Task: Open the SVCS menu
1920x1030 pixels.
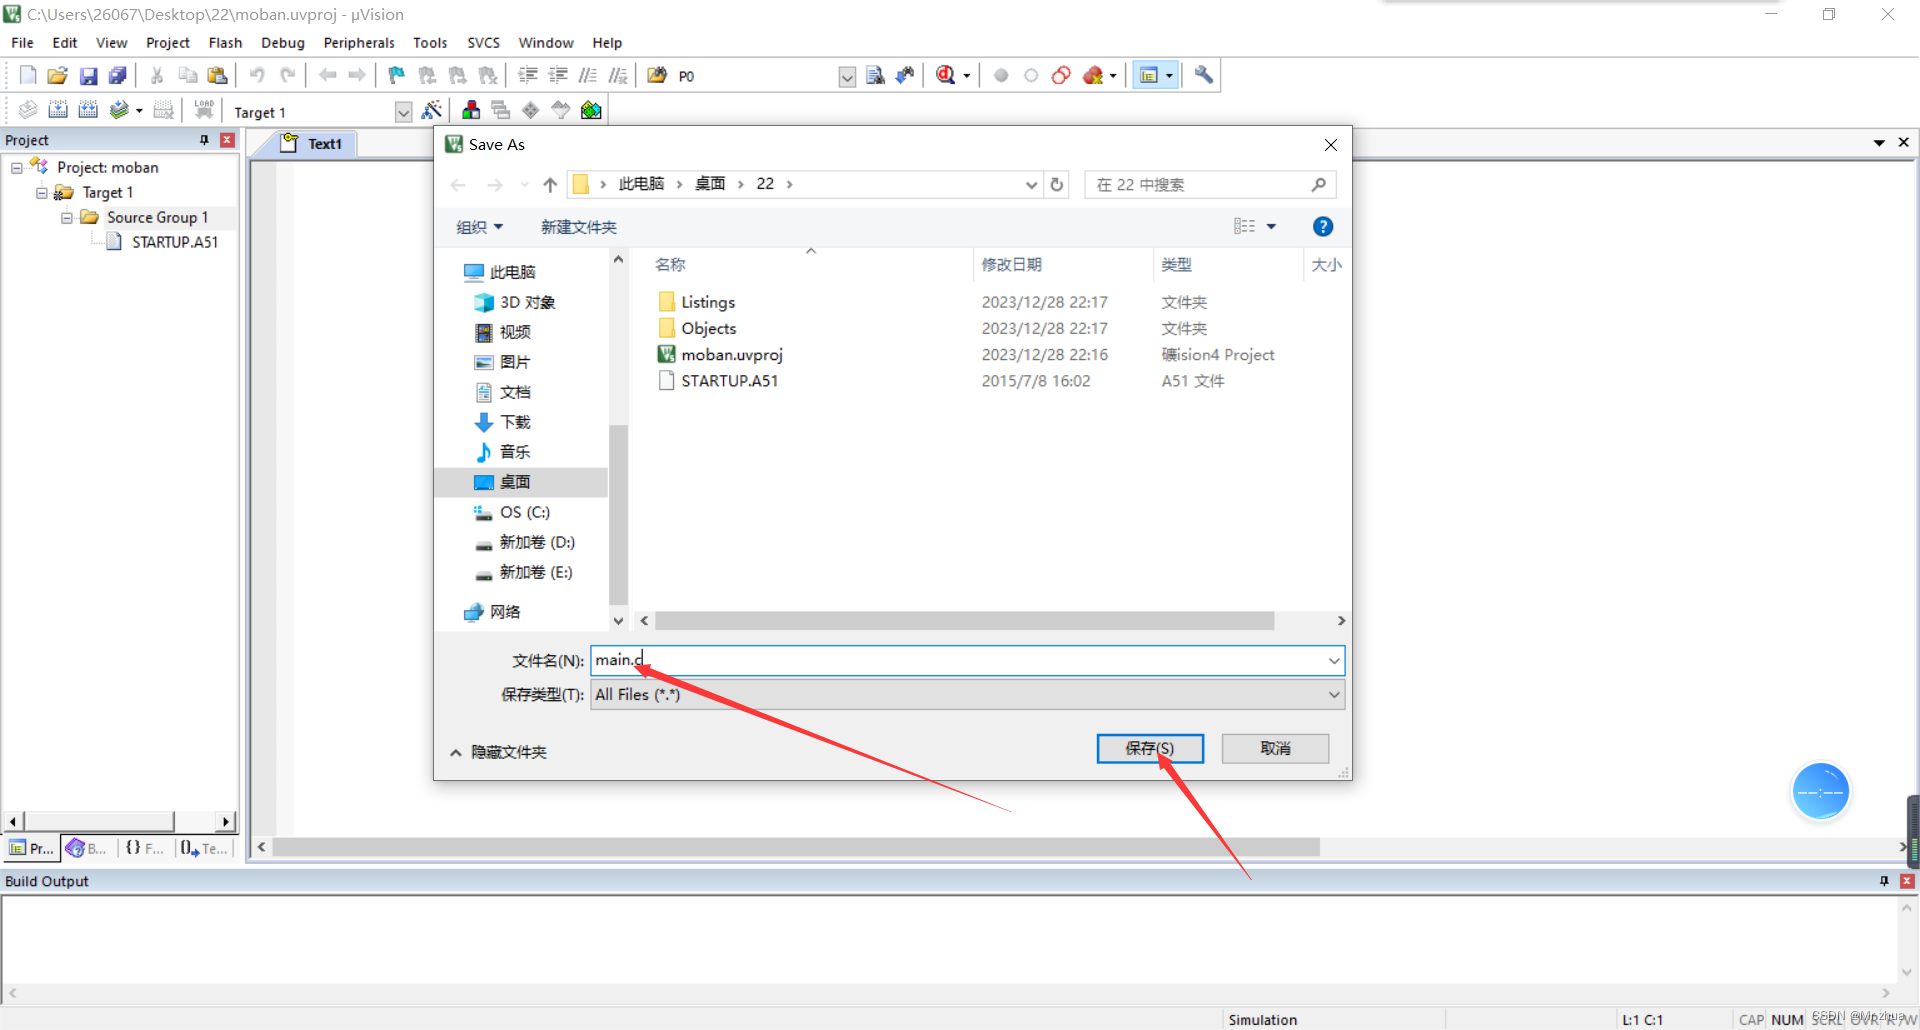Action: [x=483, y=43]
